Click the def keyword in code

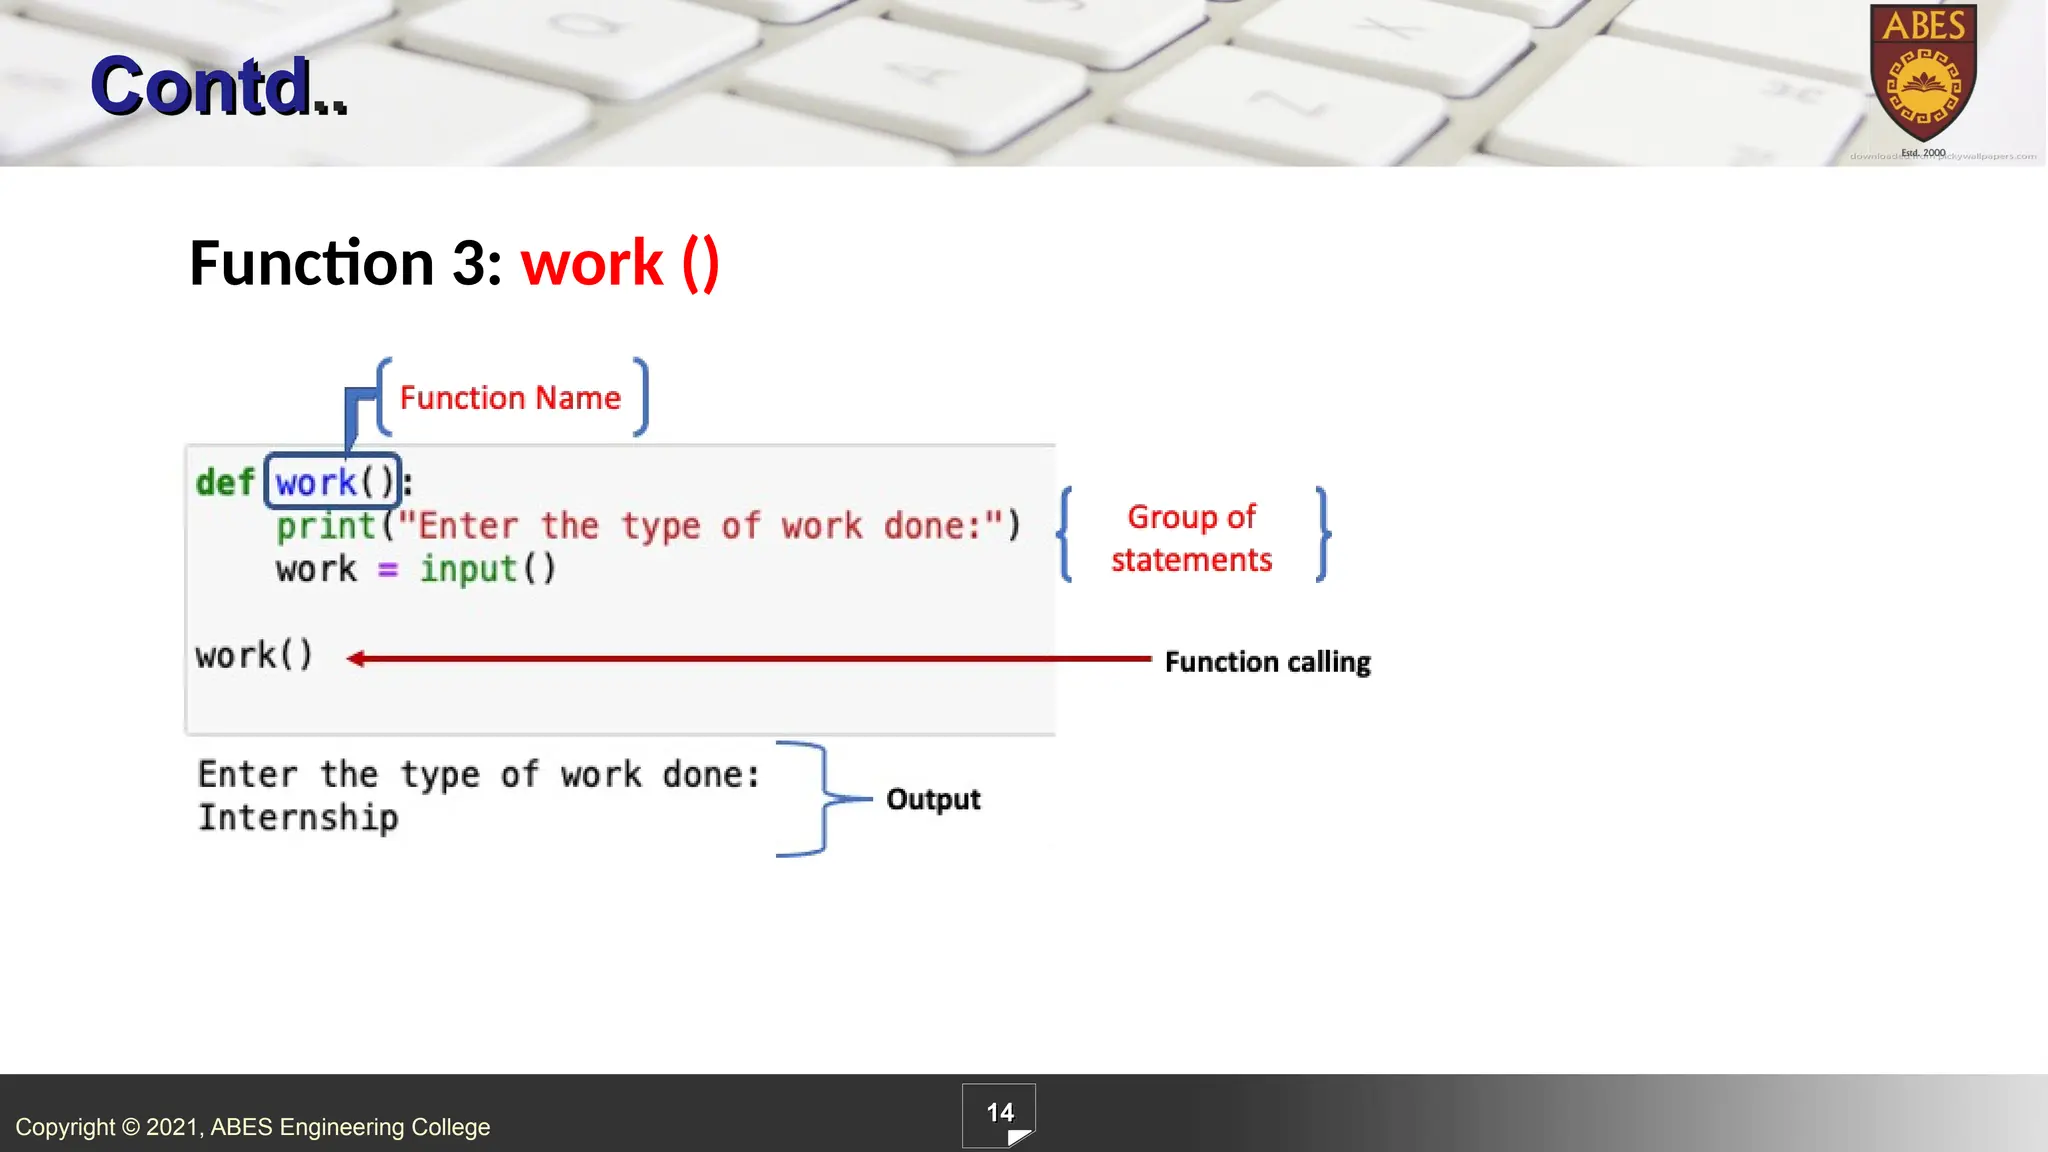pyautogui.click(x=225, y=482)
